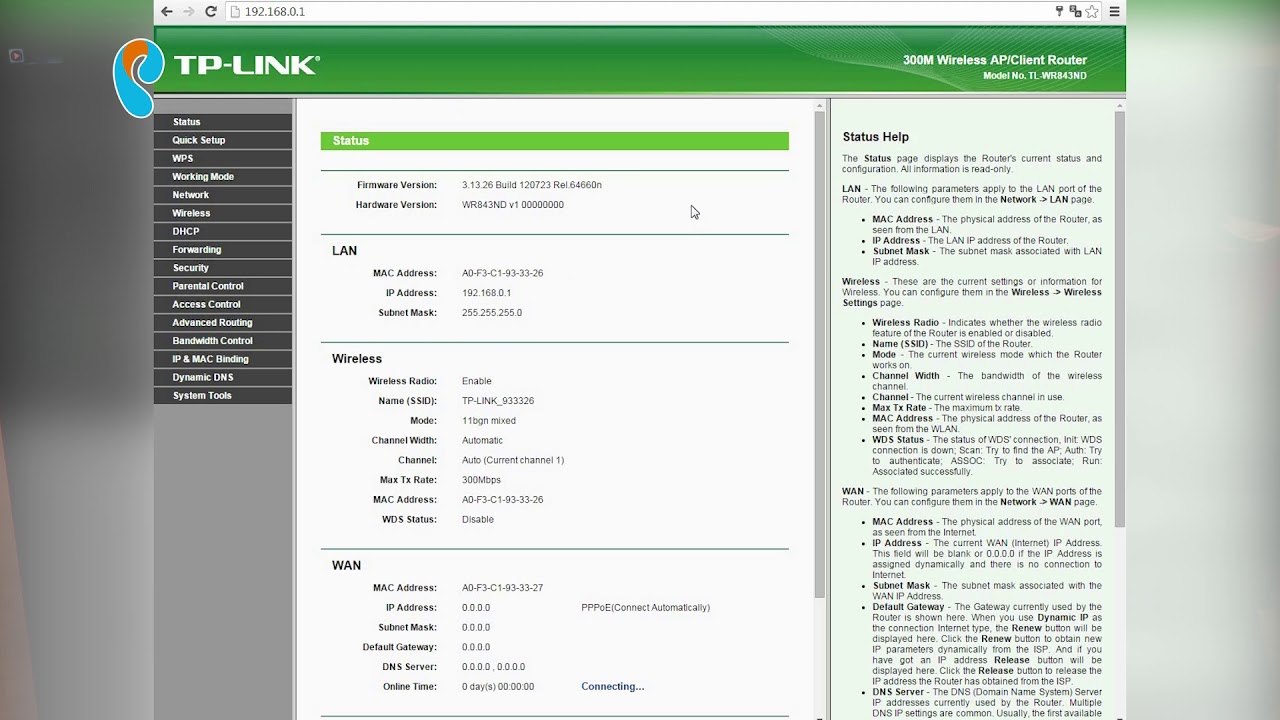Click the Status Help pane scrollbar
The image size is (1280, 720).
coord(1120,320)
